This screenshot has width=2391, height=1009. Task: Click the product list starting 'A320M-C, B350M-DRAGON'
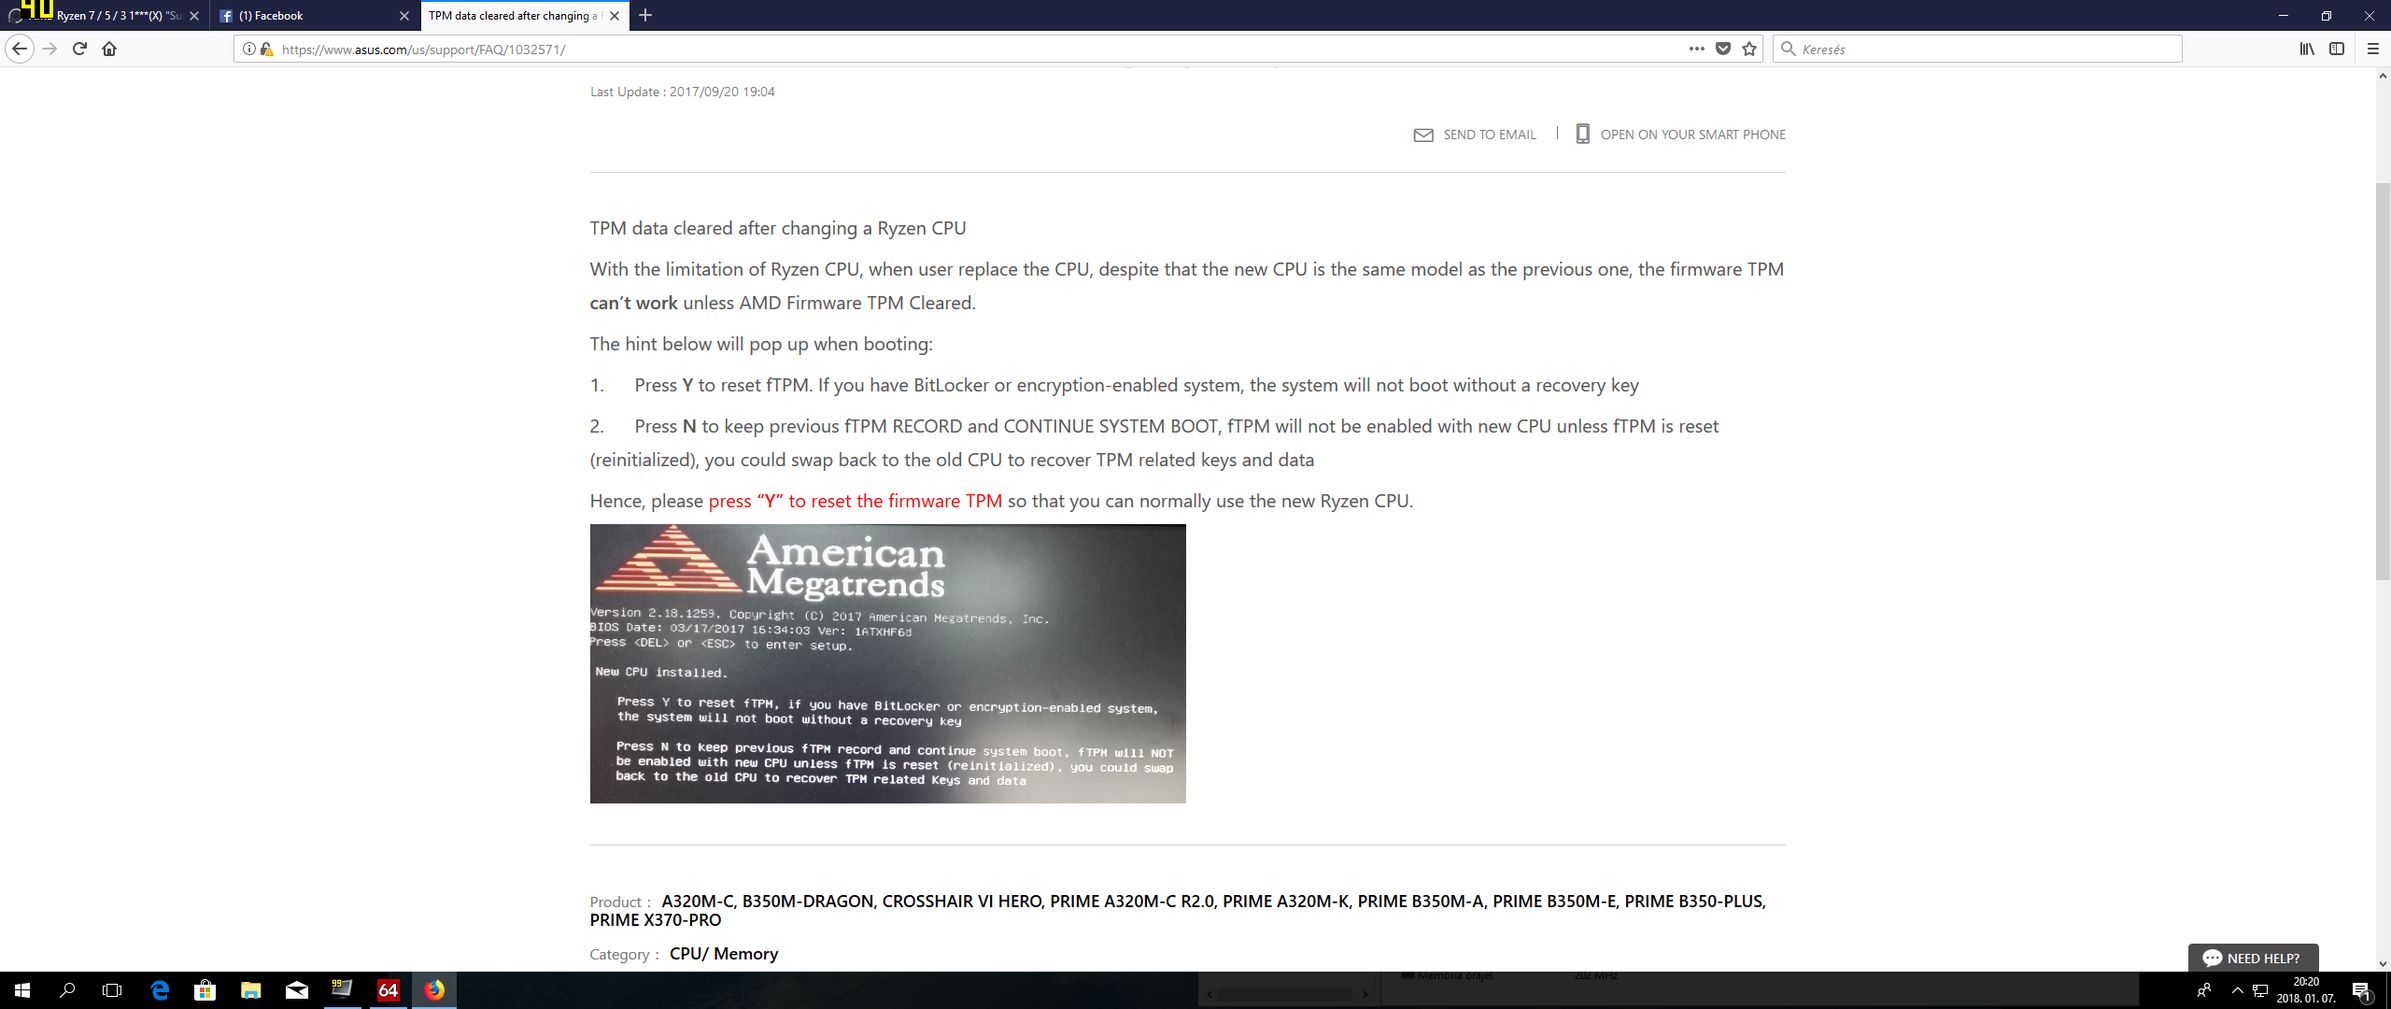click(1177, 910)
